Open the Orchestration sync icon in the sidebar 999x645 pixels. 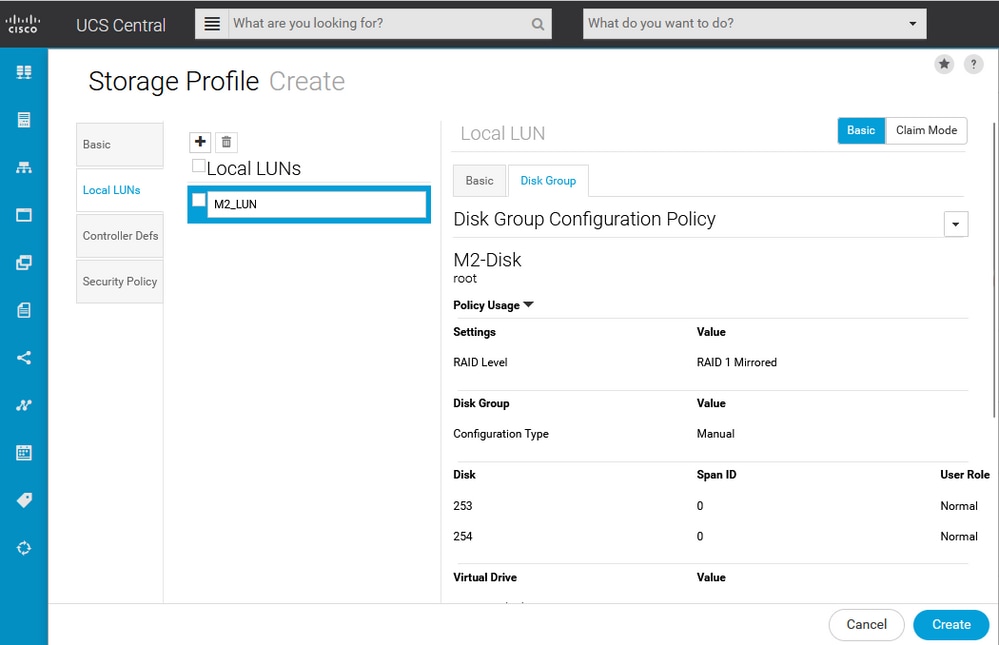pos(23,547)
